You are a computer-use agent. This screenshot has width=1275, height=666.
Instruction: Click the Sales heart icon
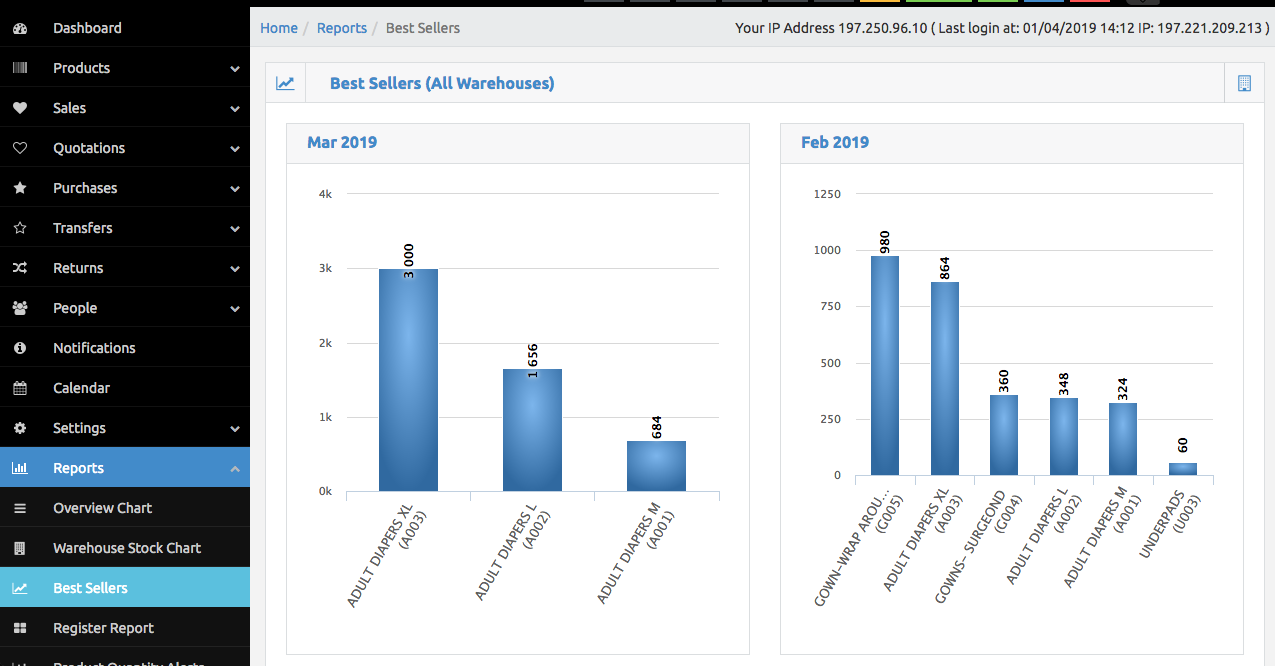pos(20,108)
